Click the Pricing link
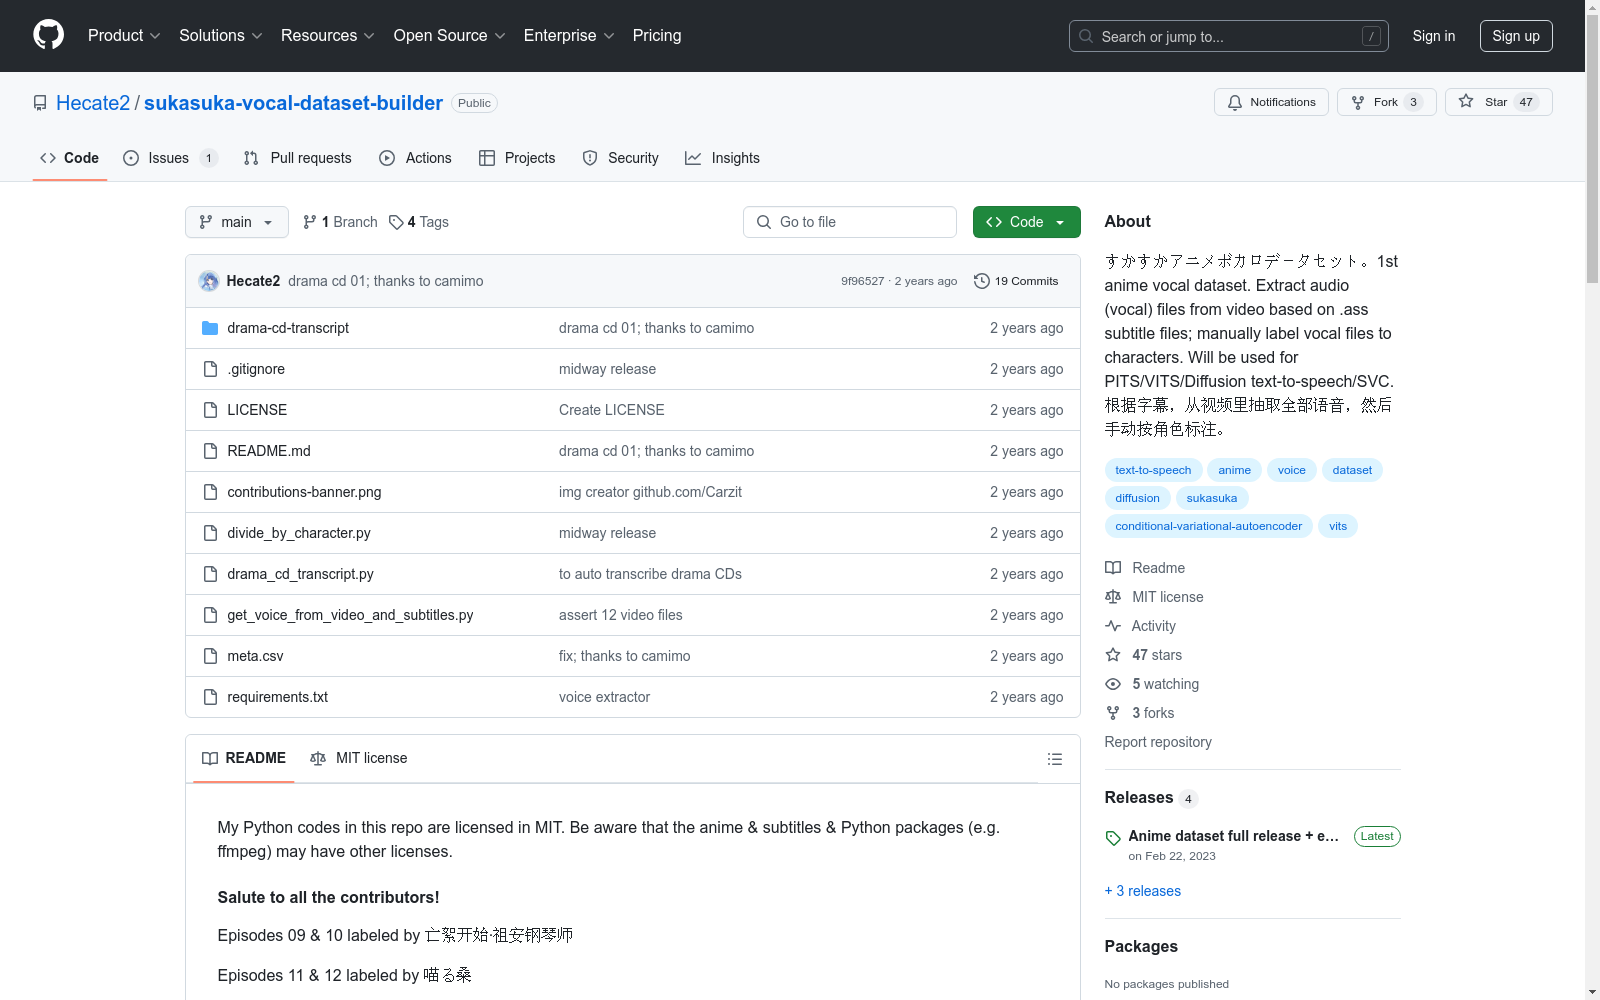 657,35
